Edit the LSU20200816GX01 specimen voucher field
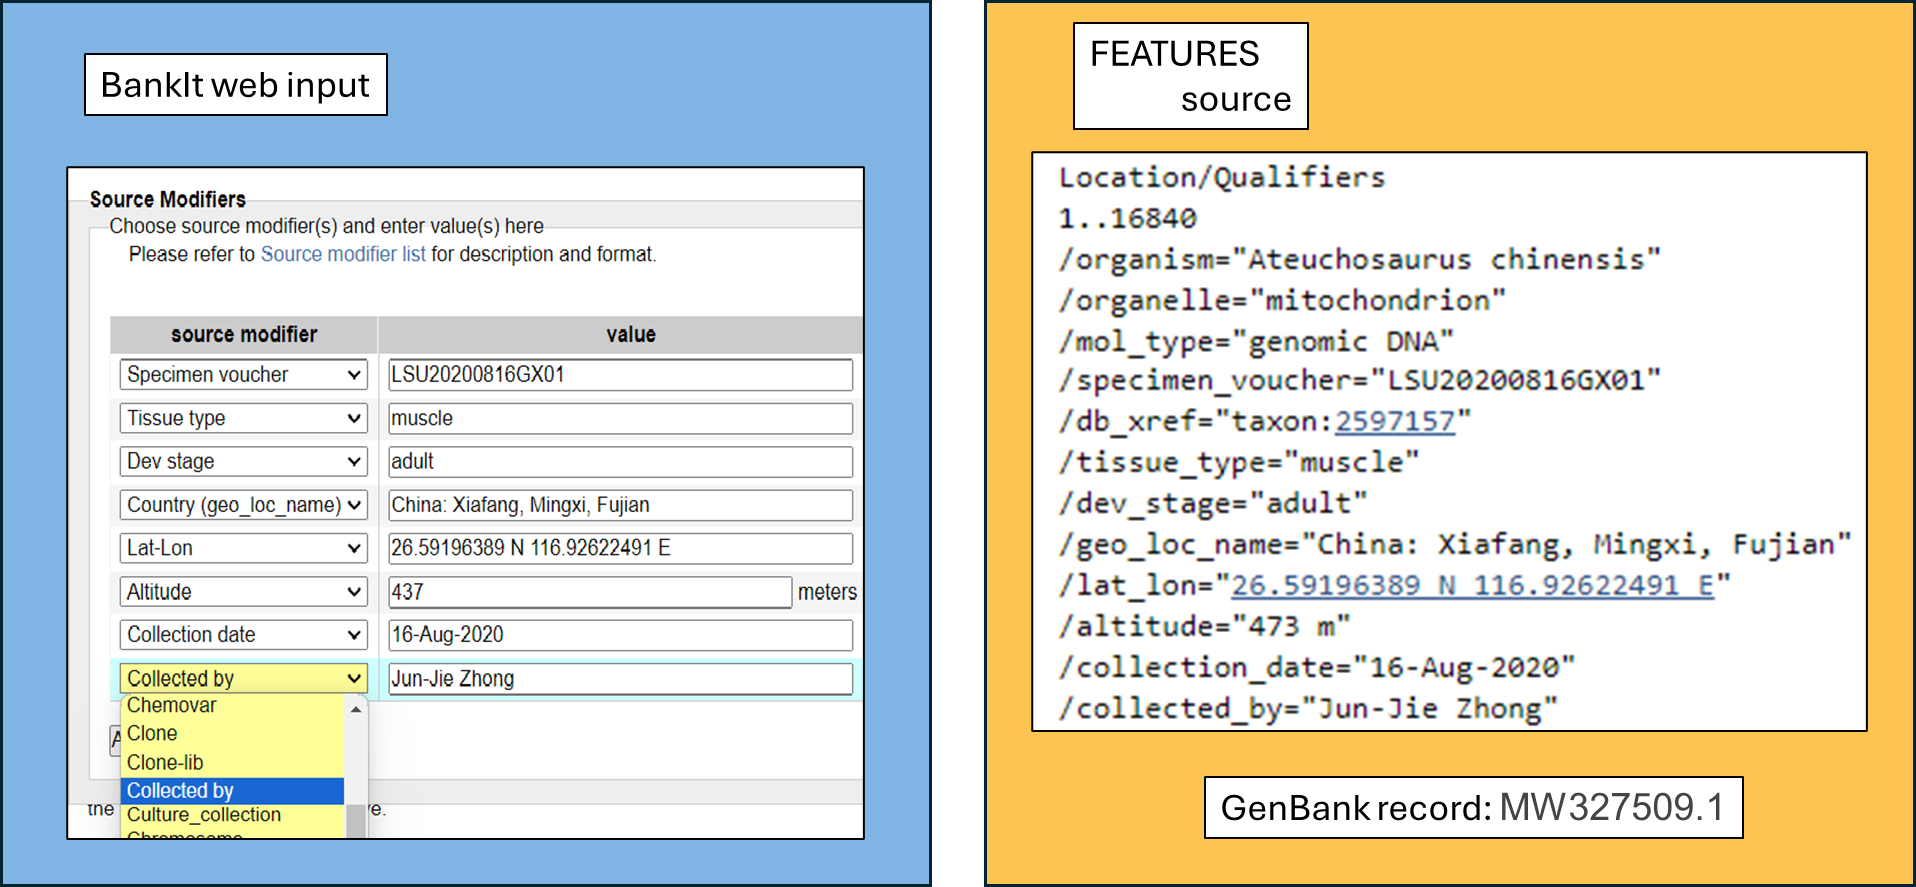This screenshot has width=1916, height=887. click(x=620, y=375)
